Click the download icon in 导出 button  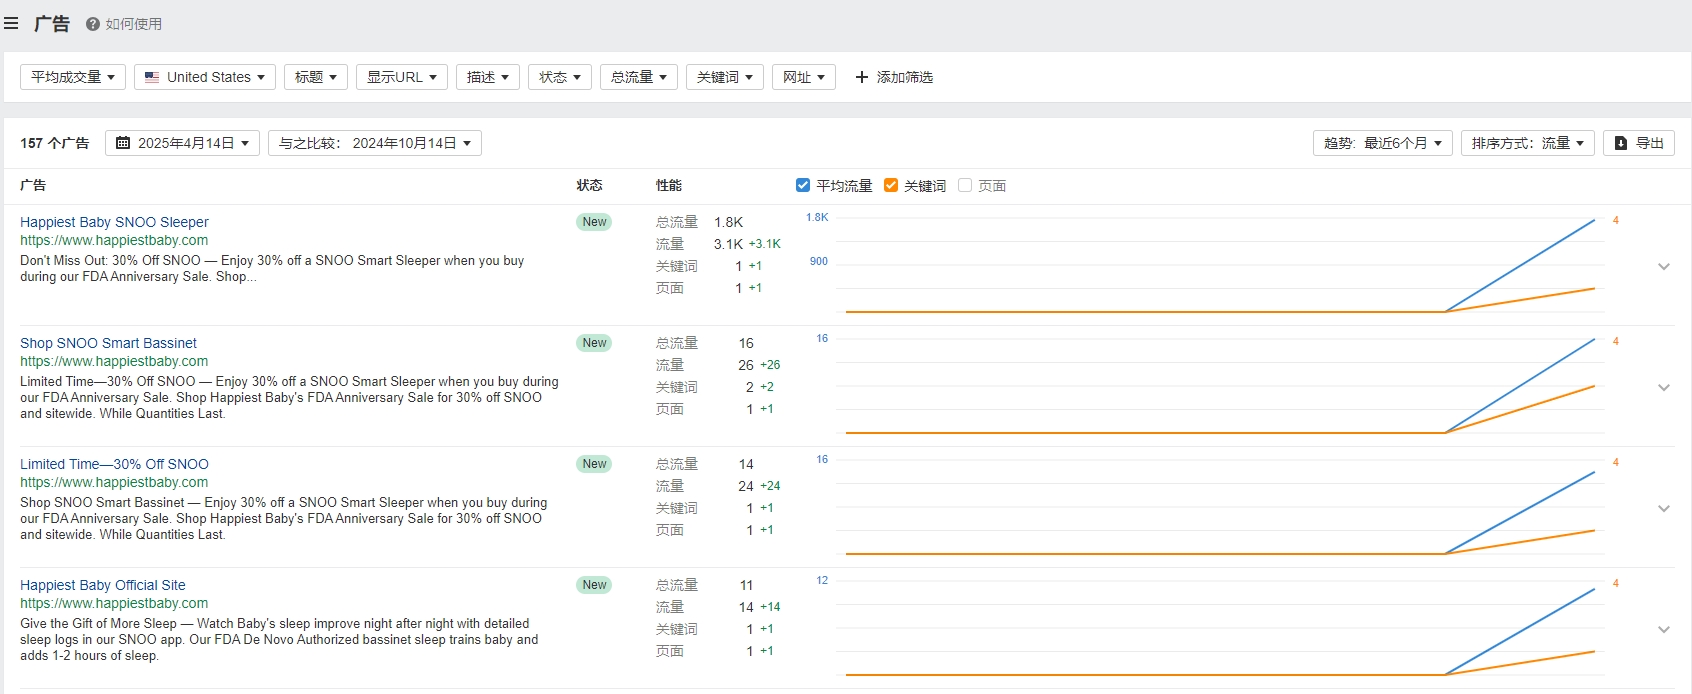(1621, 143)
